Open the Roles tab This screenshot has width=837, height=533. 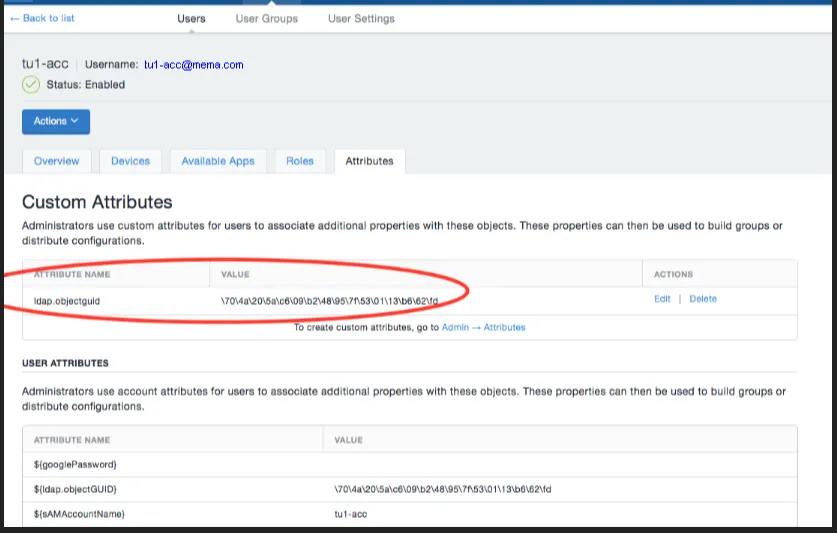[300, 161]
